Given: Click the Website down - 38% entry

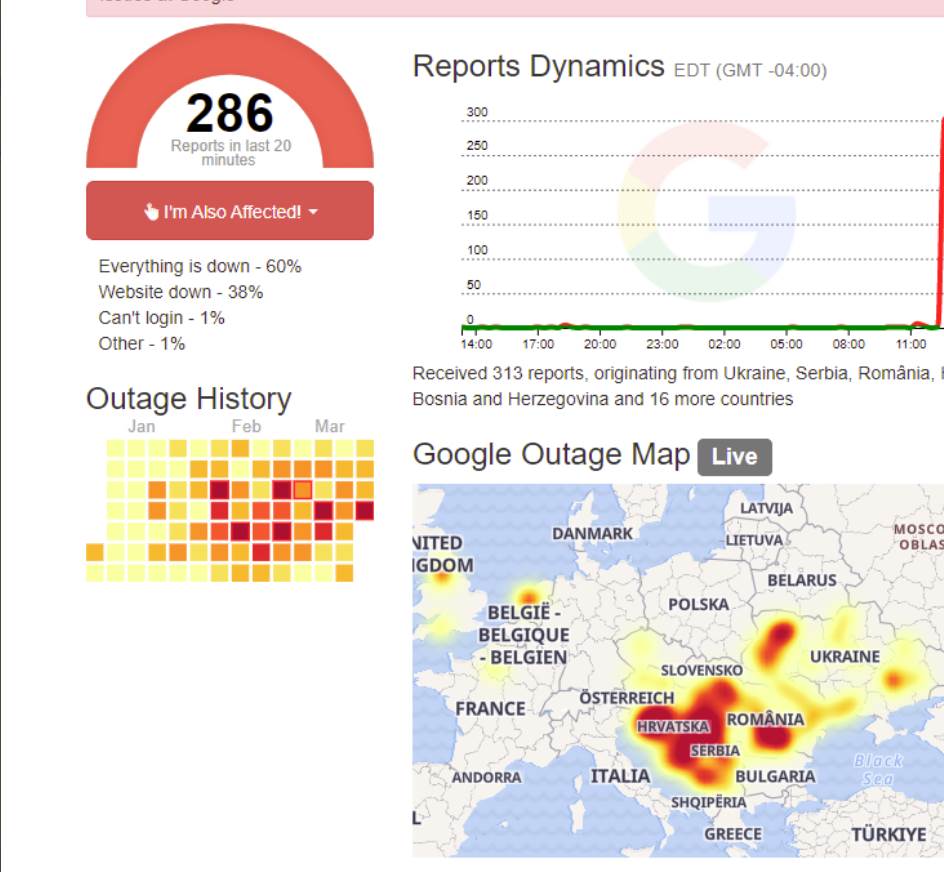Looking at the screenshot, I should [x=181, y=292].
